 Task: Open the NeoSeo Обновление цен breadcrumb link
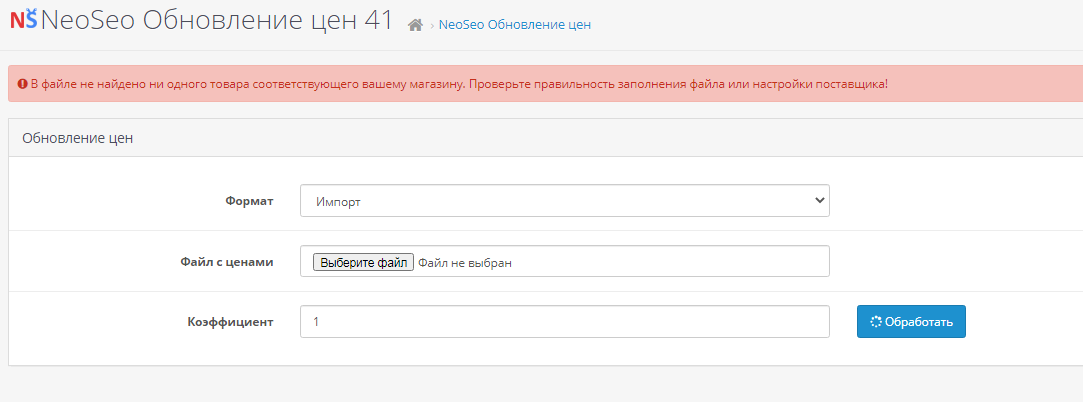click(x=515, y=25)
